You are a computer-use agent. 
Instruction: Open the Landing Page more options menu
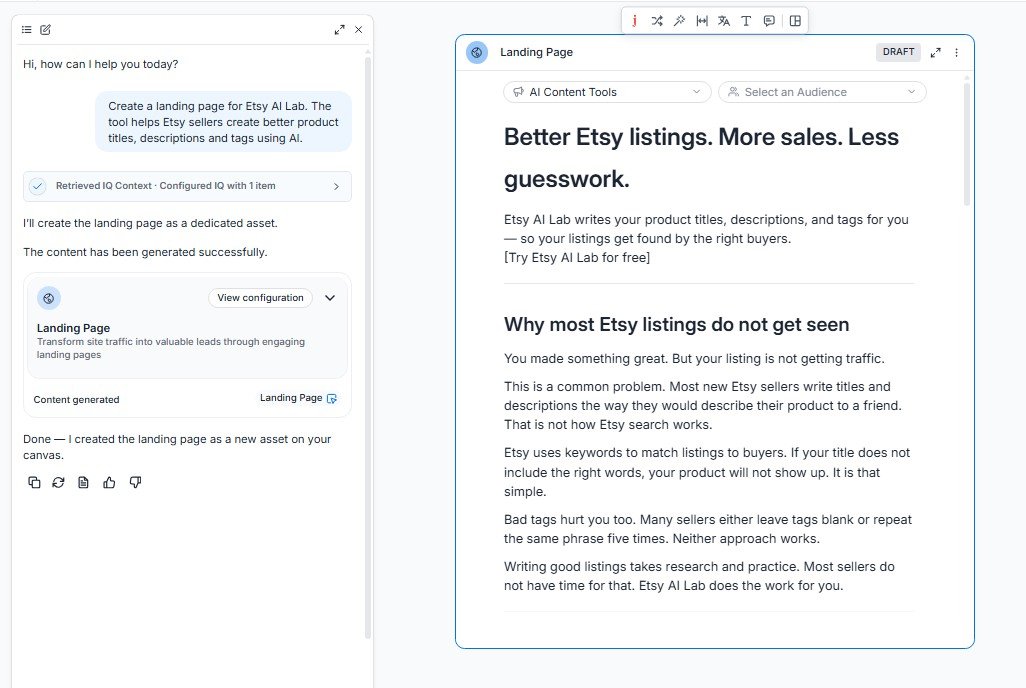click(x=956, y=52)
